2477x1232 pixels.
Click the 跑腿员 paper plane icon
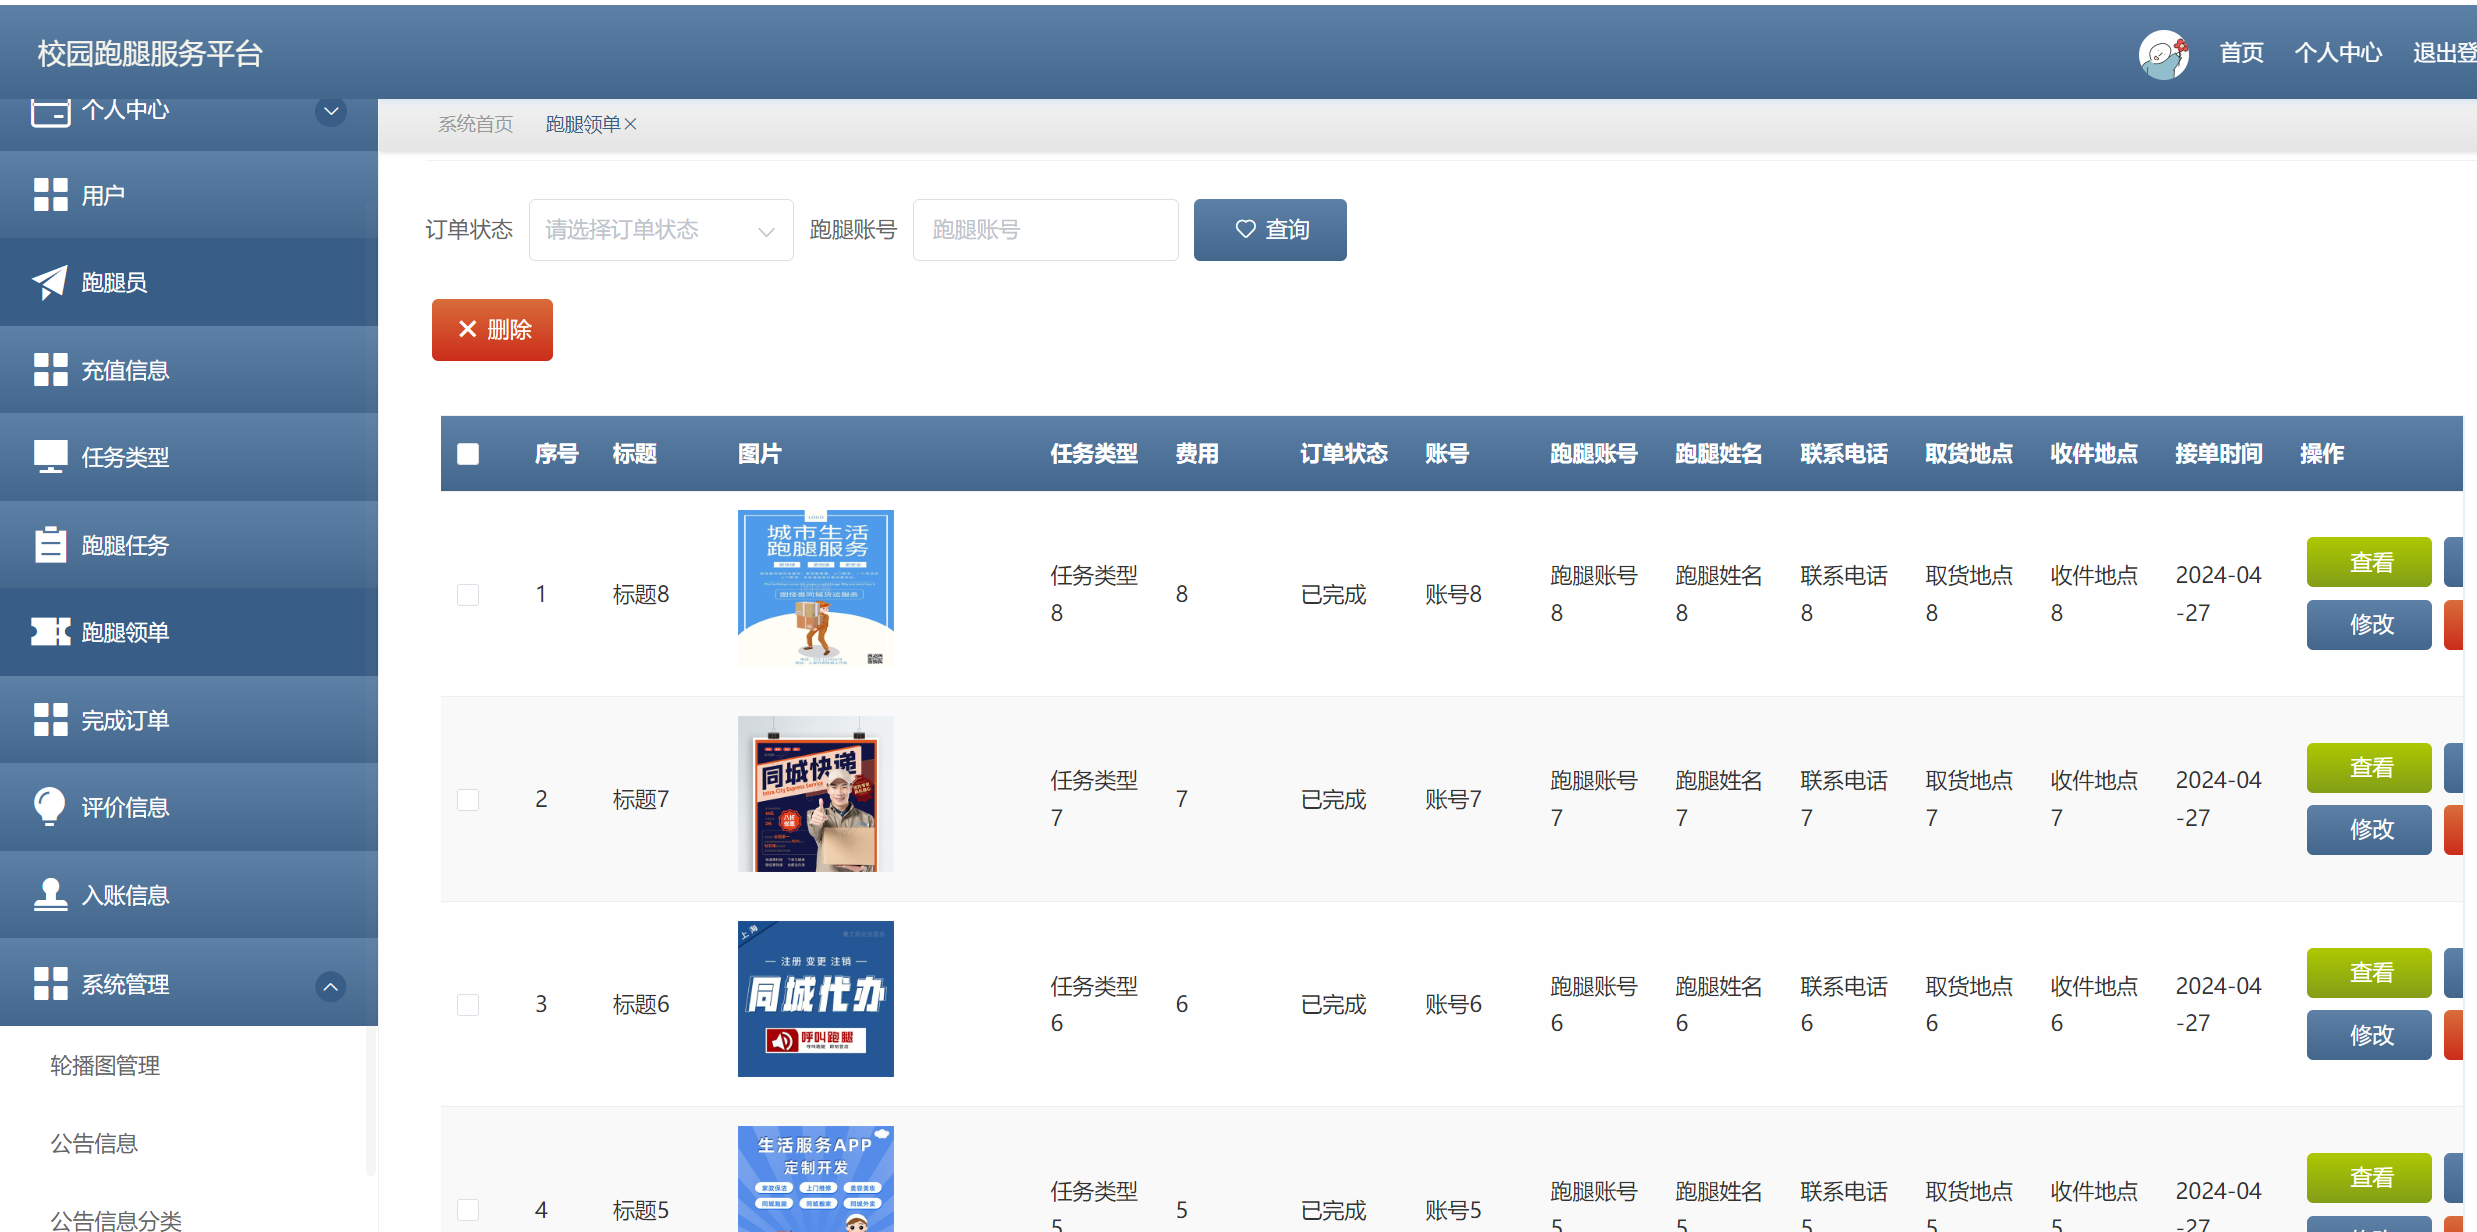pyautogui.click(x=50, y=282)
